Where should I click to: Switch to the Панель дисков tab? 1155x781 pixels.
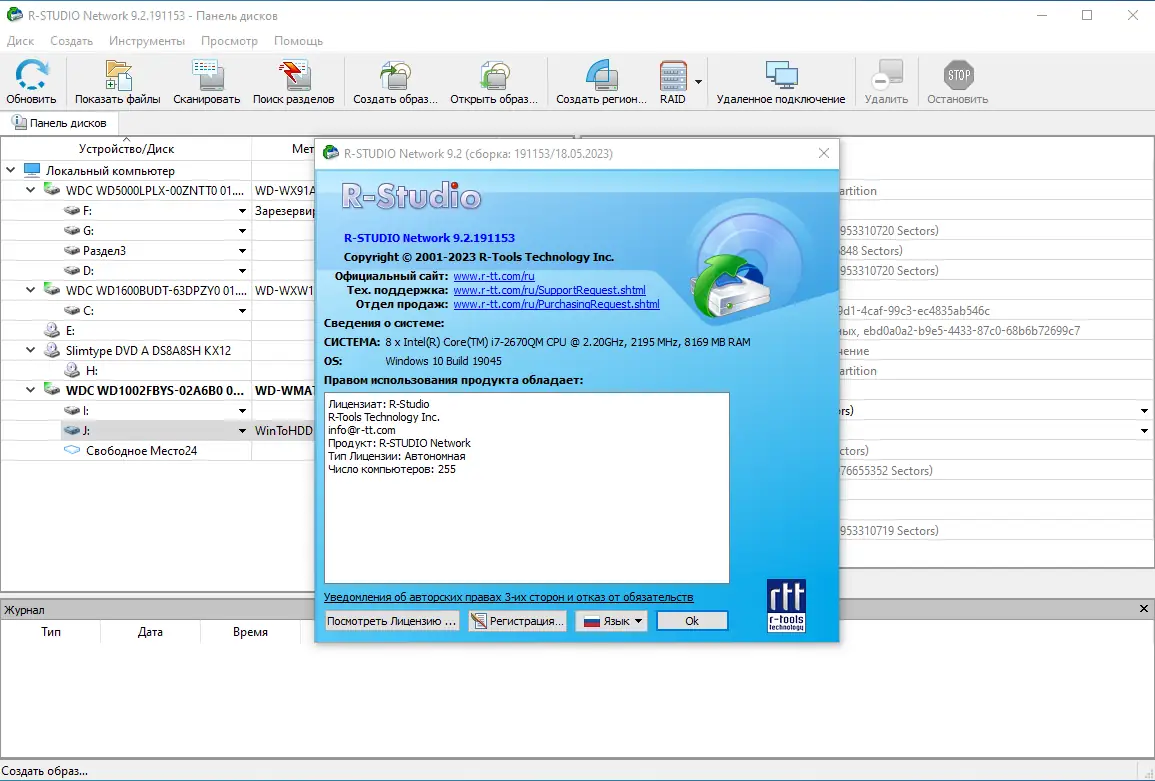click(x=61, y=122)
